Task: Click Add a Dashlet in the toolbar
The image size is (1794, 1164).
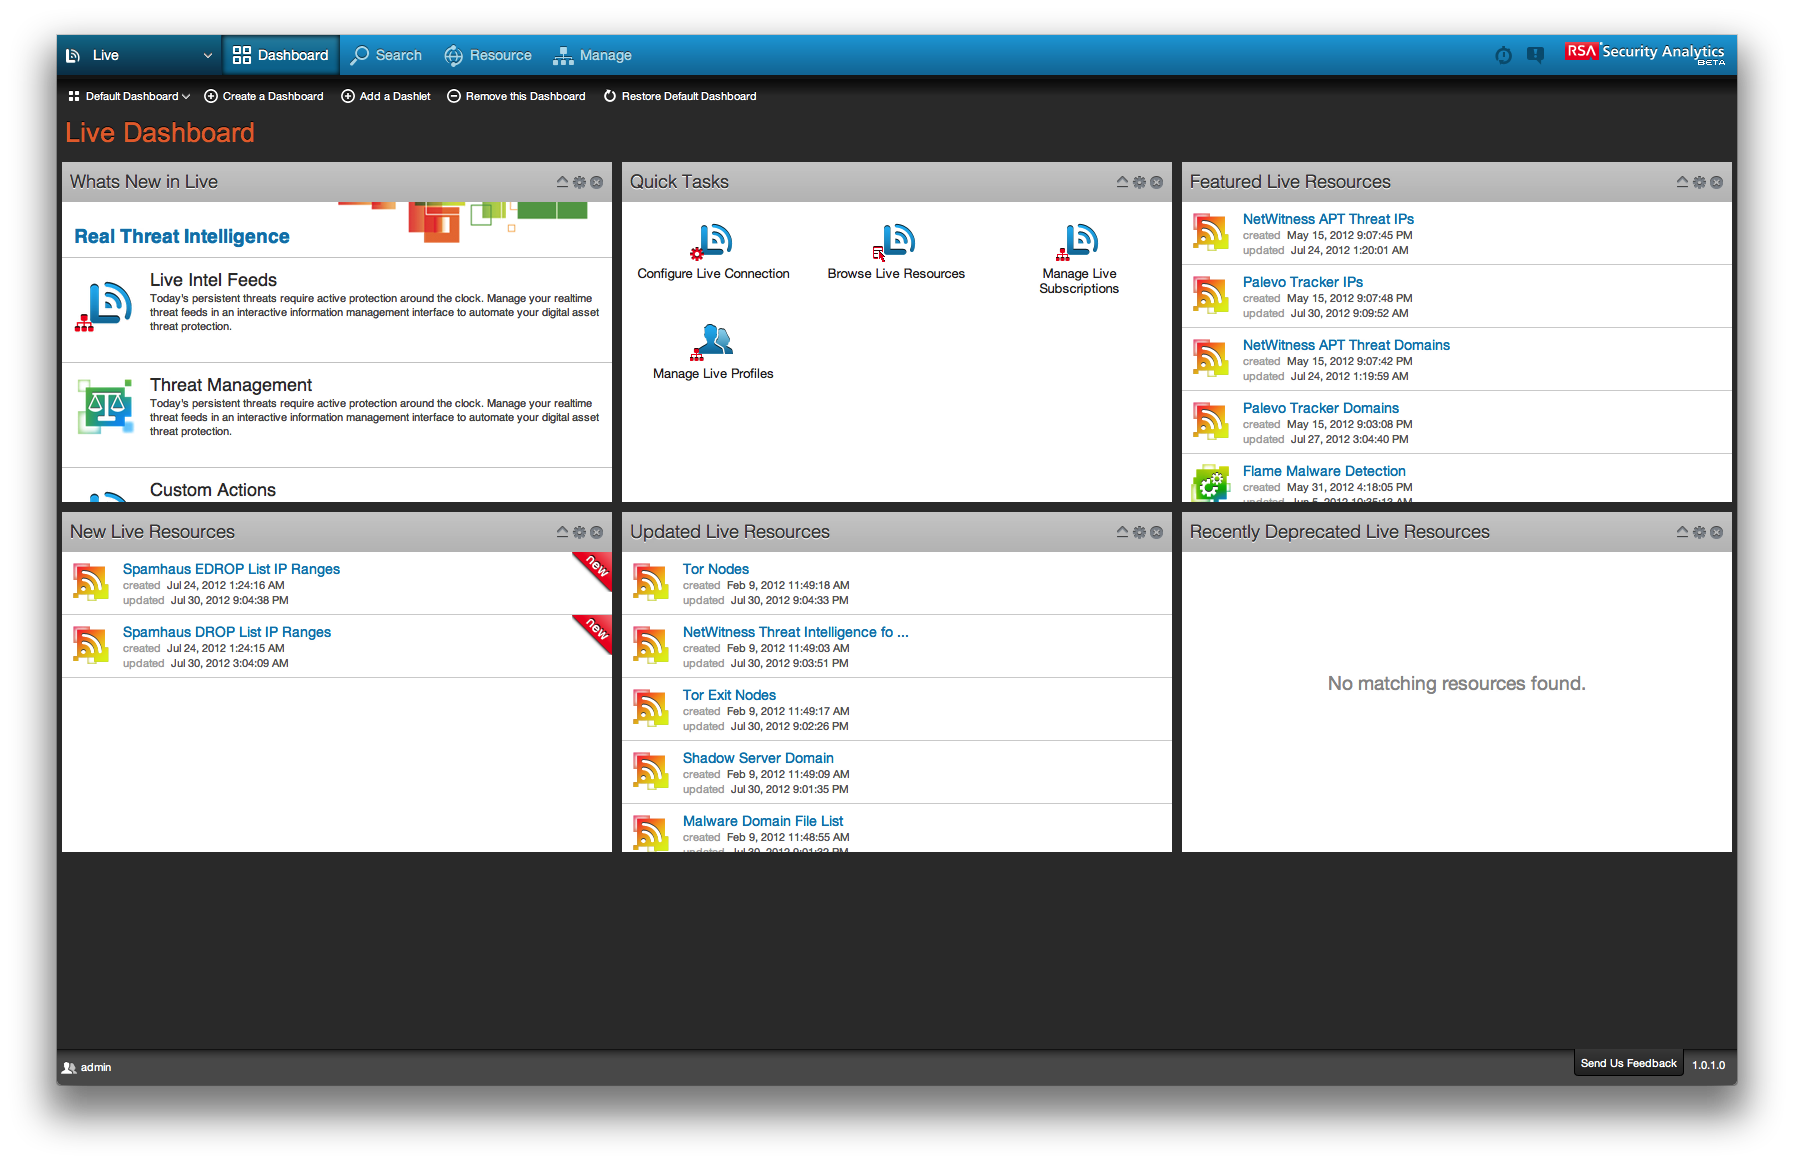Action: pos(386,97)
